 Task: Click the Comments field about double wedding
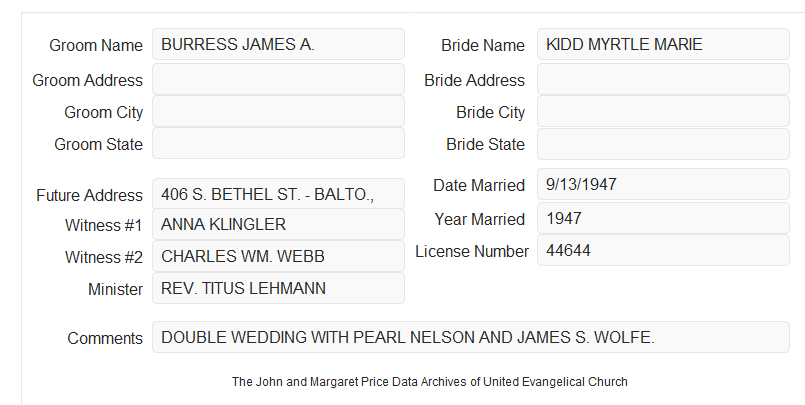click(x=471, y=337)
